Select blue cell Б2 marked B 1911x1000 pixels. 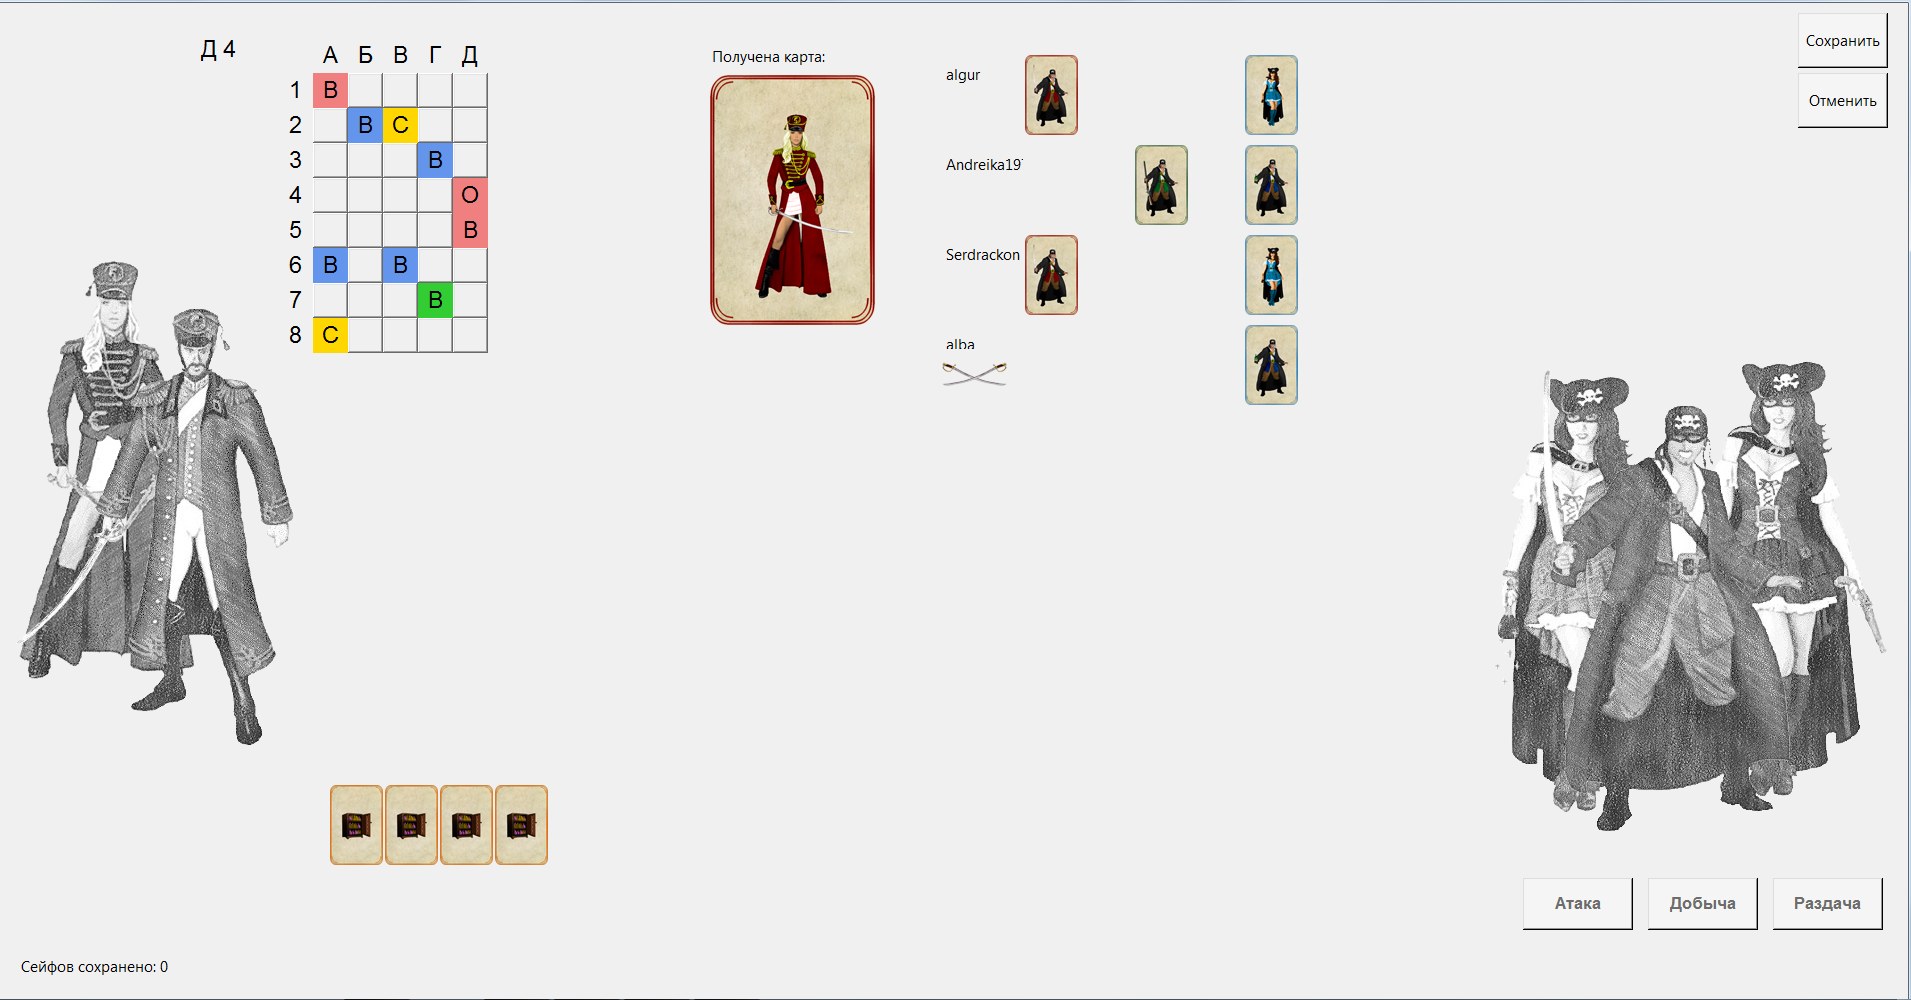point(365,125)
